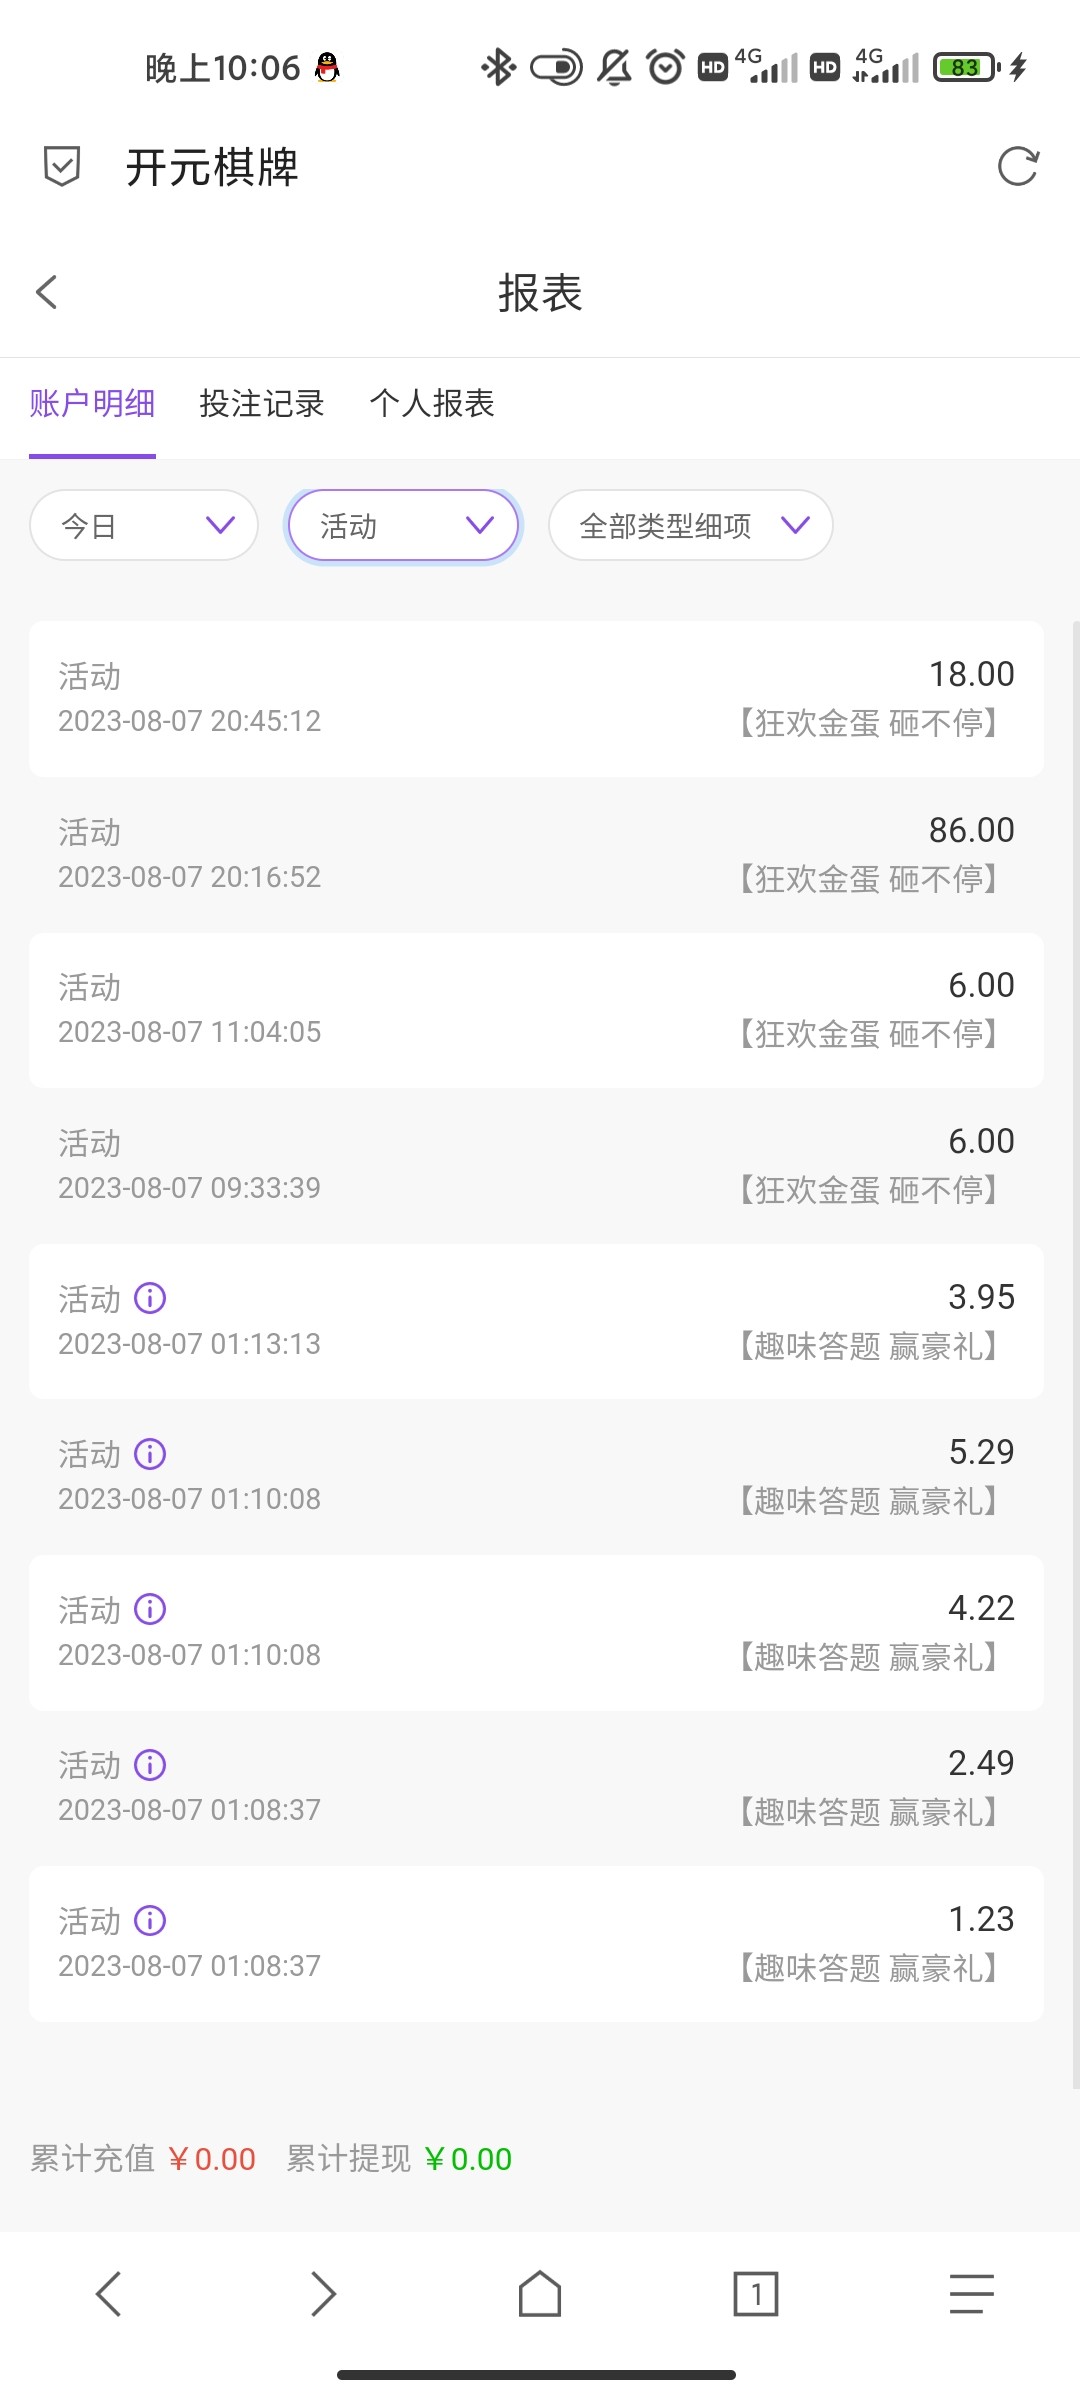Tap the page refresh icon
1080x2400 pixels.
click(x=1018, y=166)
